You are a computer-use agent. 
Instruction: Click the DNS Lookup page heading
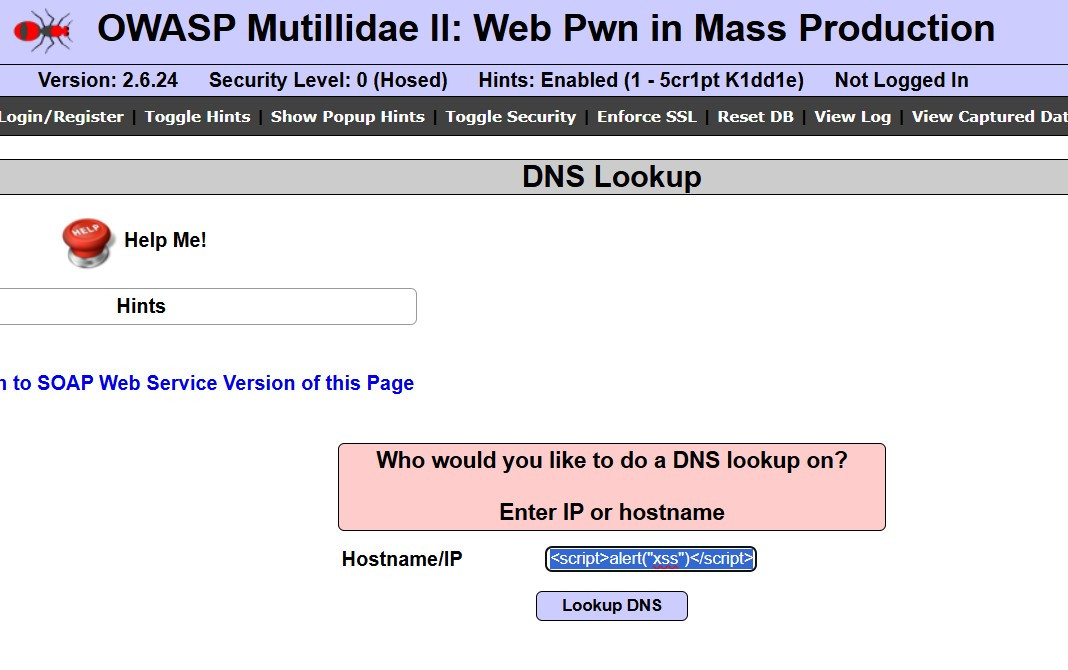click(x=611, y=177)
